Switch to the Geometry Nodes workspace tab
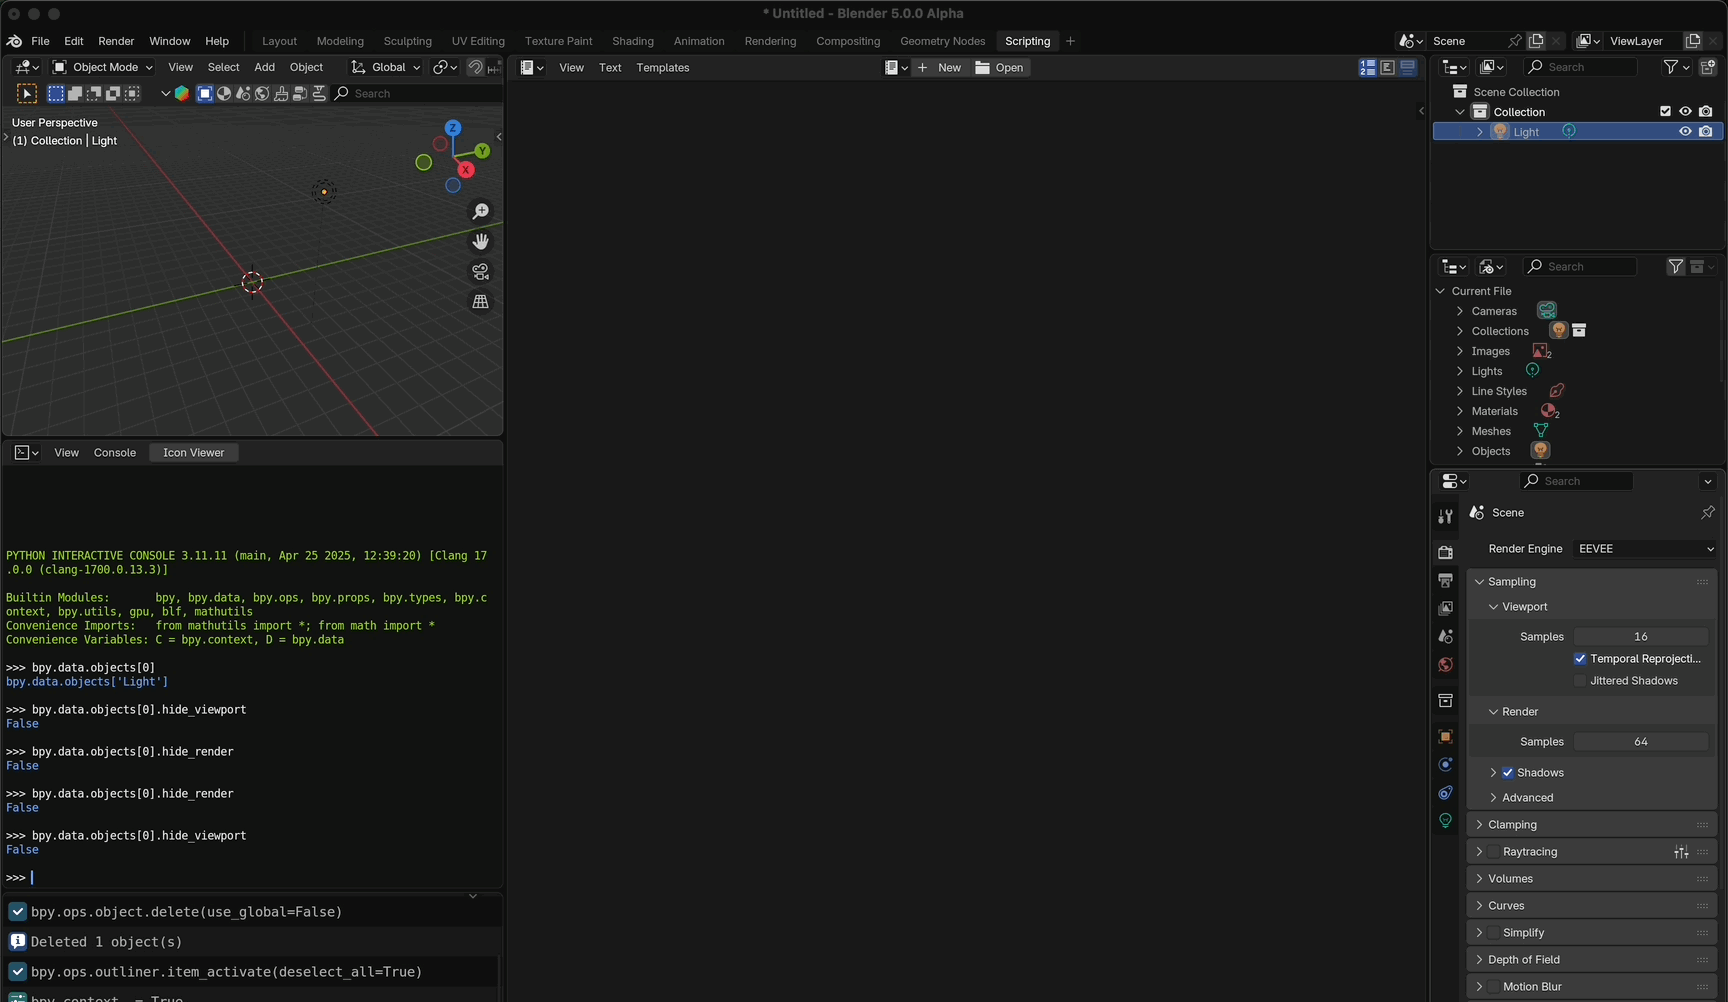The width and height of the screenshot is (1728, 1002). [x=942, y=41]
